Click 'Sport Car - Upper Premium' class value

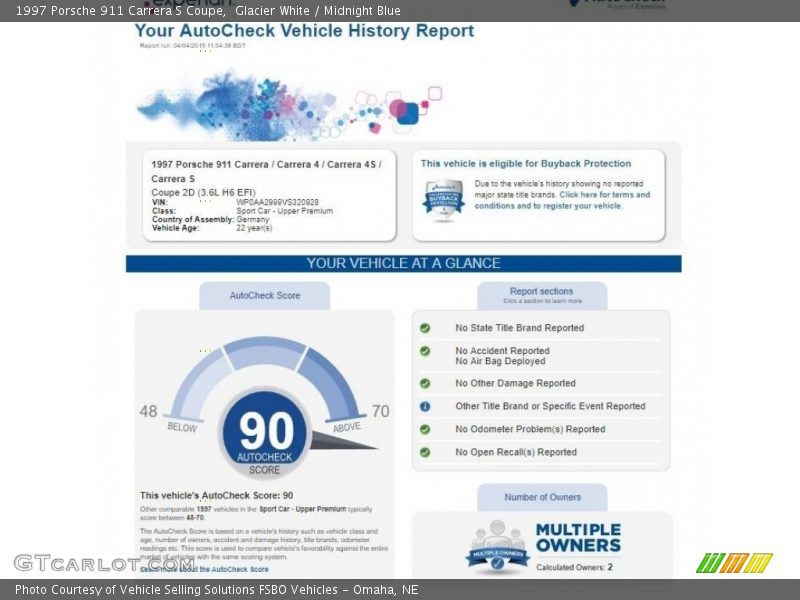(284, 211)
